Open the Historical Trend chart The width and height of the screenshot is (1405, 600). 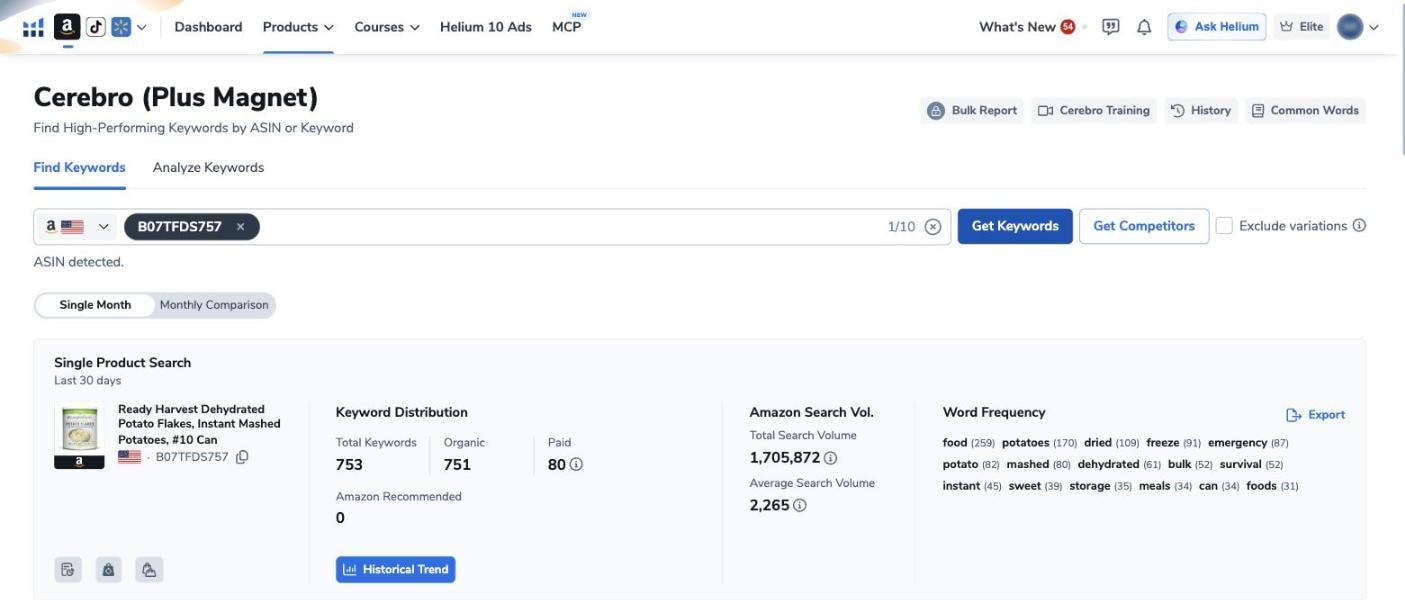coord(395,570)
